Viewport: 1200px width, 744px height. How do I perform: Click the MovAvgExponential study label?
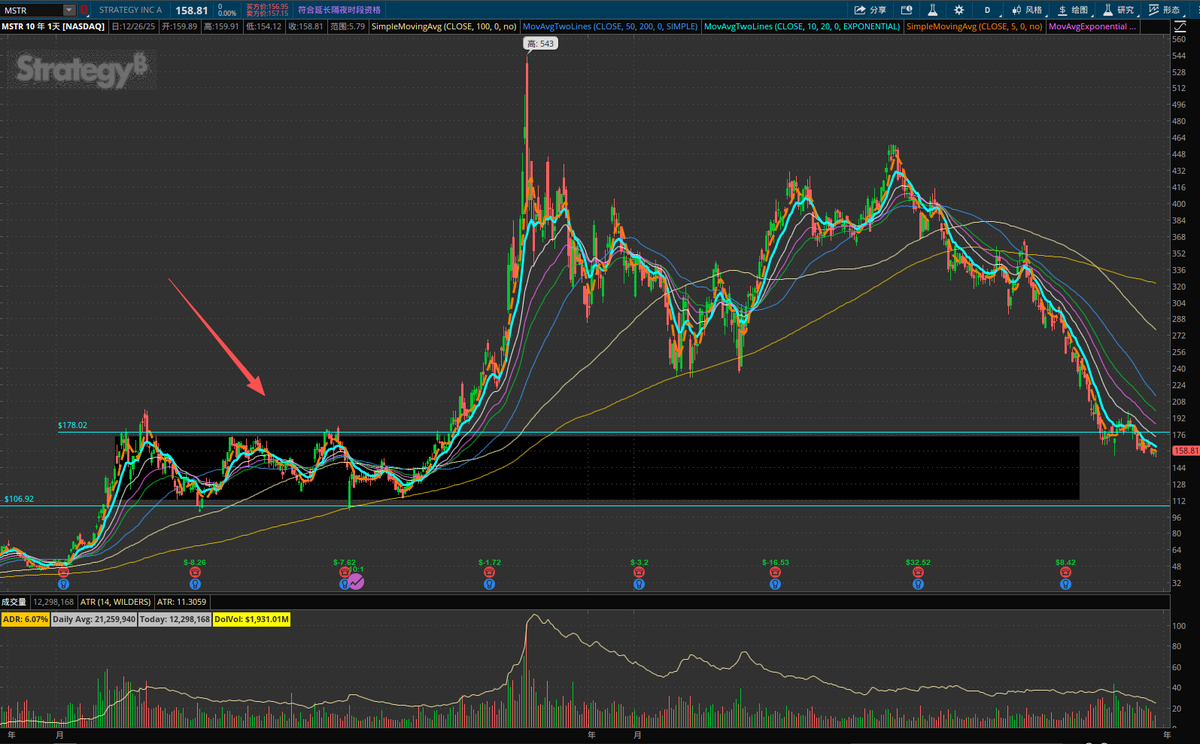[x=1092, y=26]
